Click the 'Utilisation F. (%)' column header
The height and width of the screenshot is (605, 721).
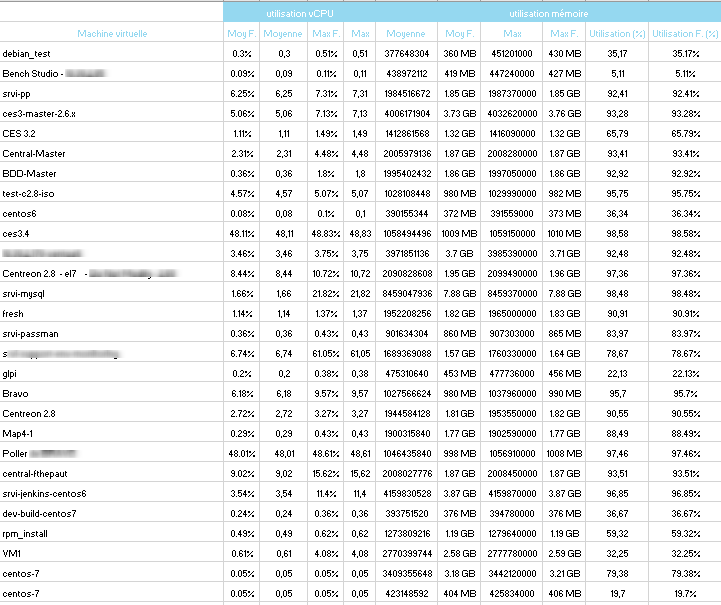684,33
